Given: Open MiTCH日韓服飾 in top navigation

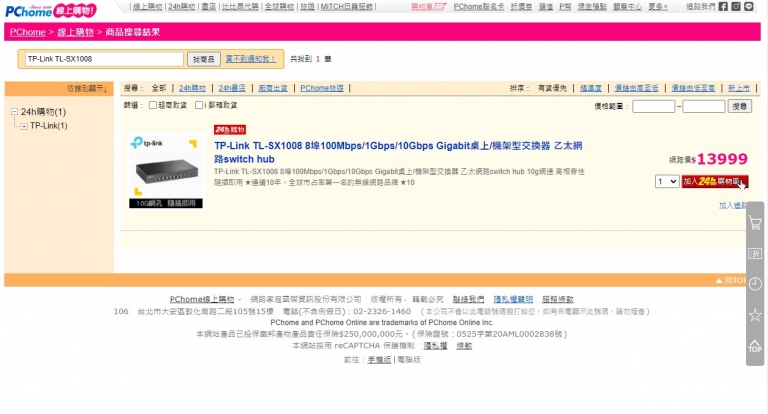Looking at the screenshot, I should [346, 6].
